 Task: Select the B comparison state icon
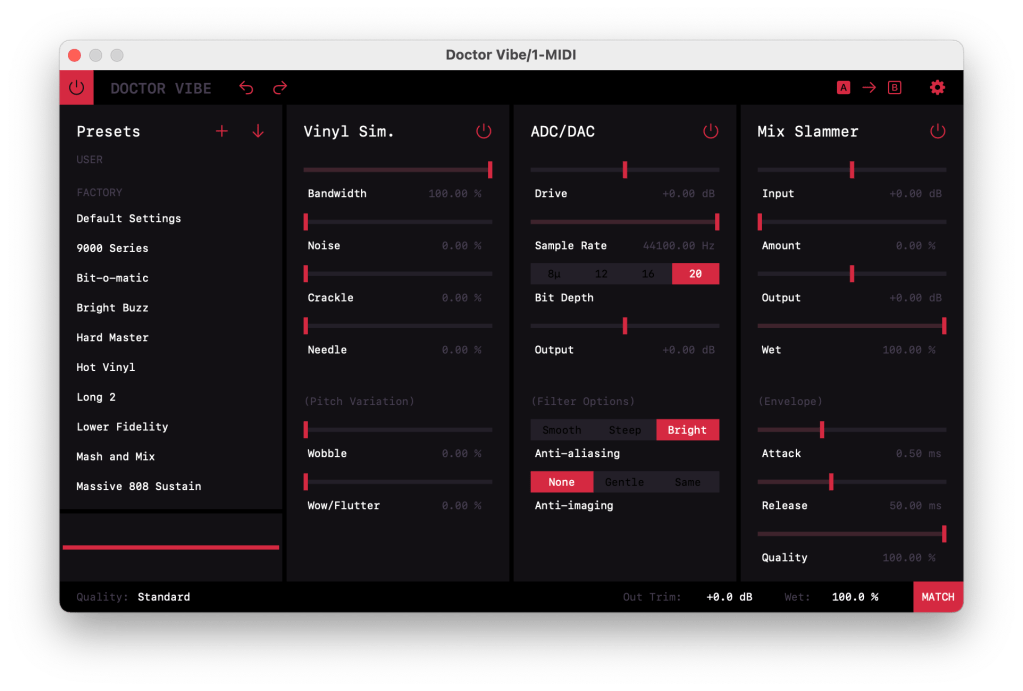point(894,88)
